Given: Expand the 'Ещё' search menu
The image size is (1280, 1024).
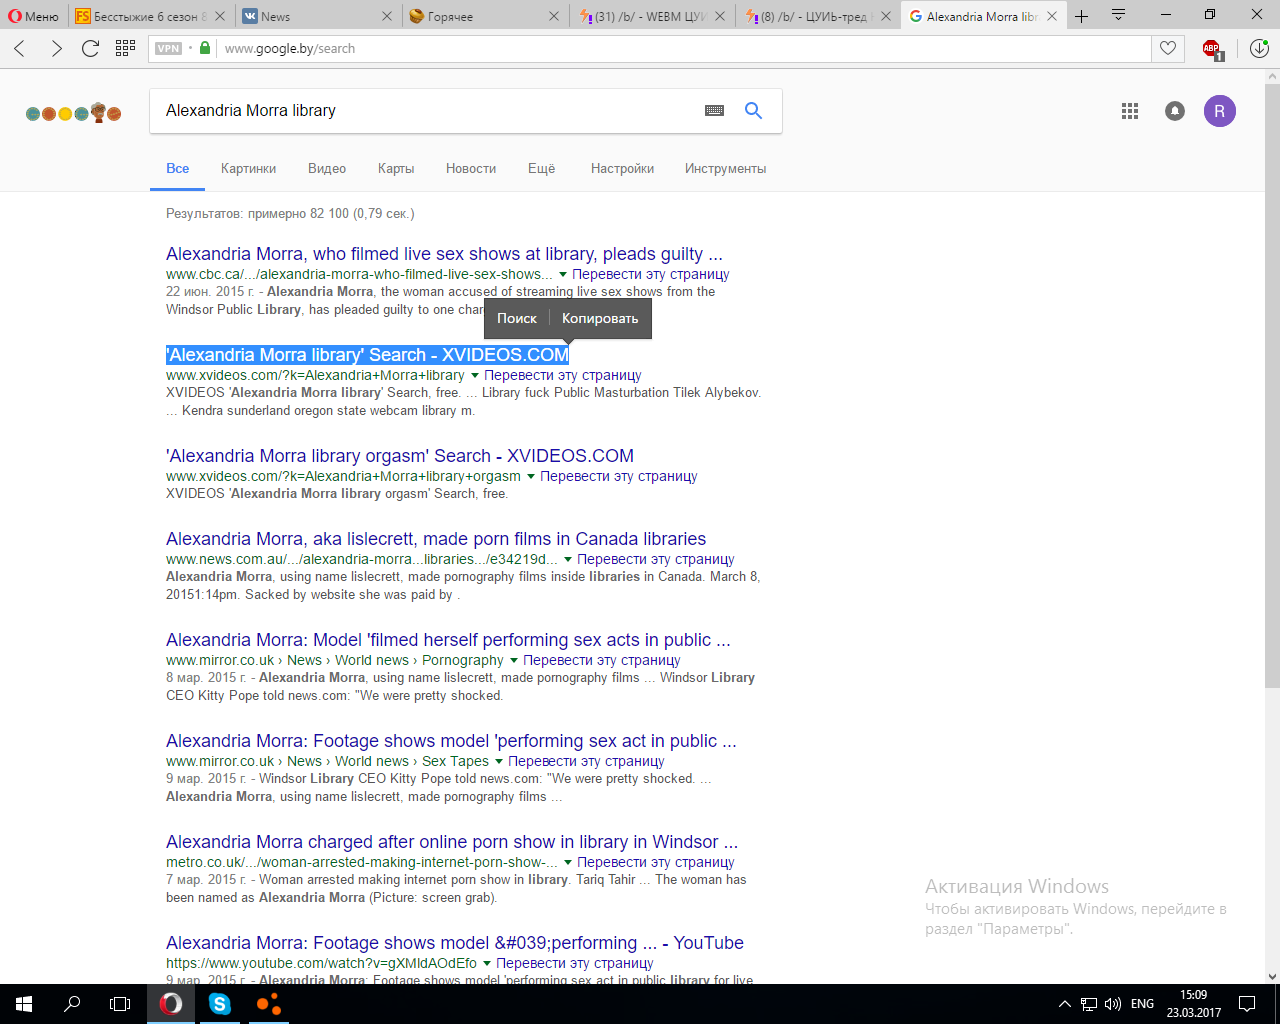Looking at the screenshot, I should tap(541, 169).
